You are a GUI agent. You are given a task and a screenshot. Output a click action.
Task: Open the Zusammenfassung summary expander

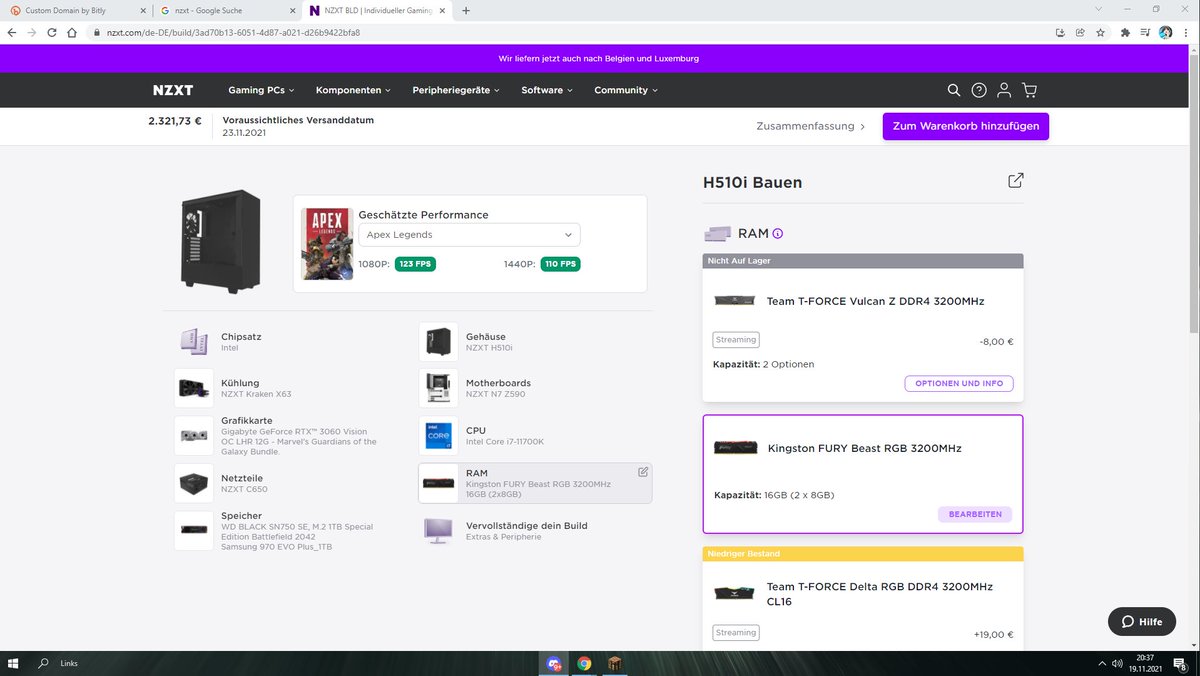[x=811, y=127]
